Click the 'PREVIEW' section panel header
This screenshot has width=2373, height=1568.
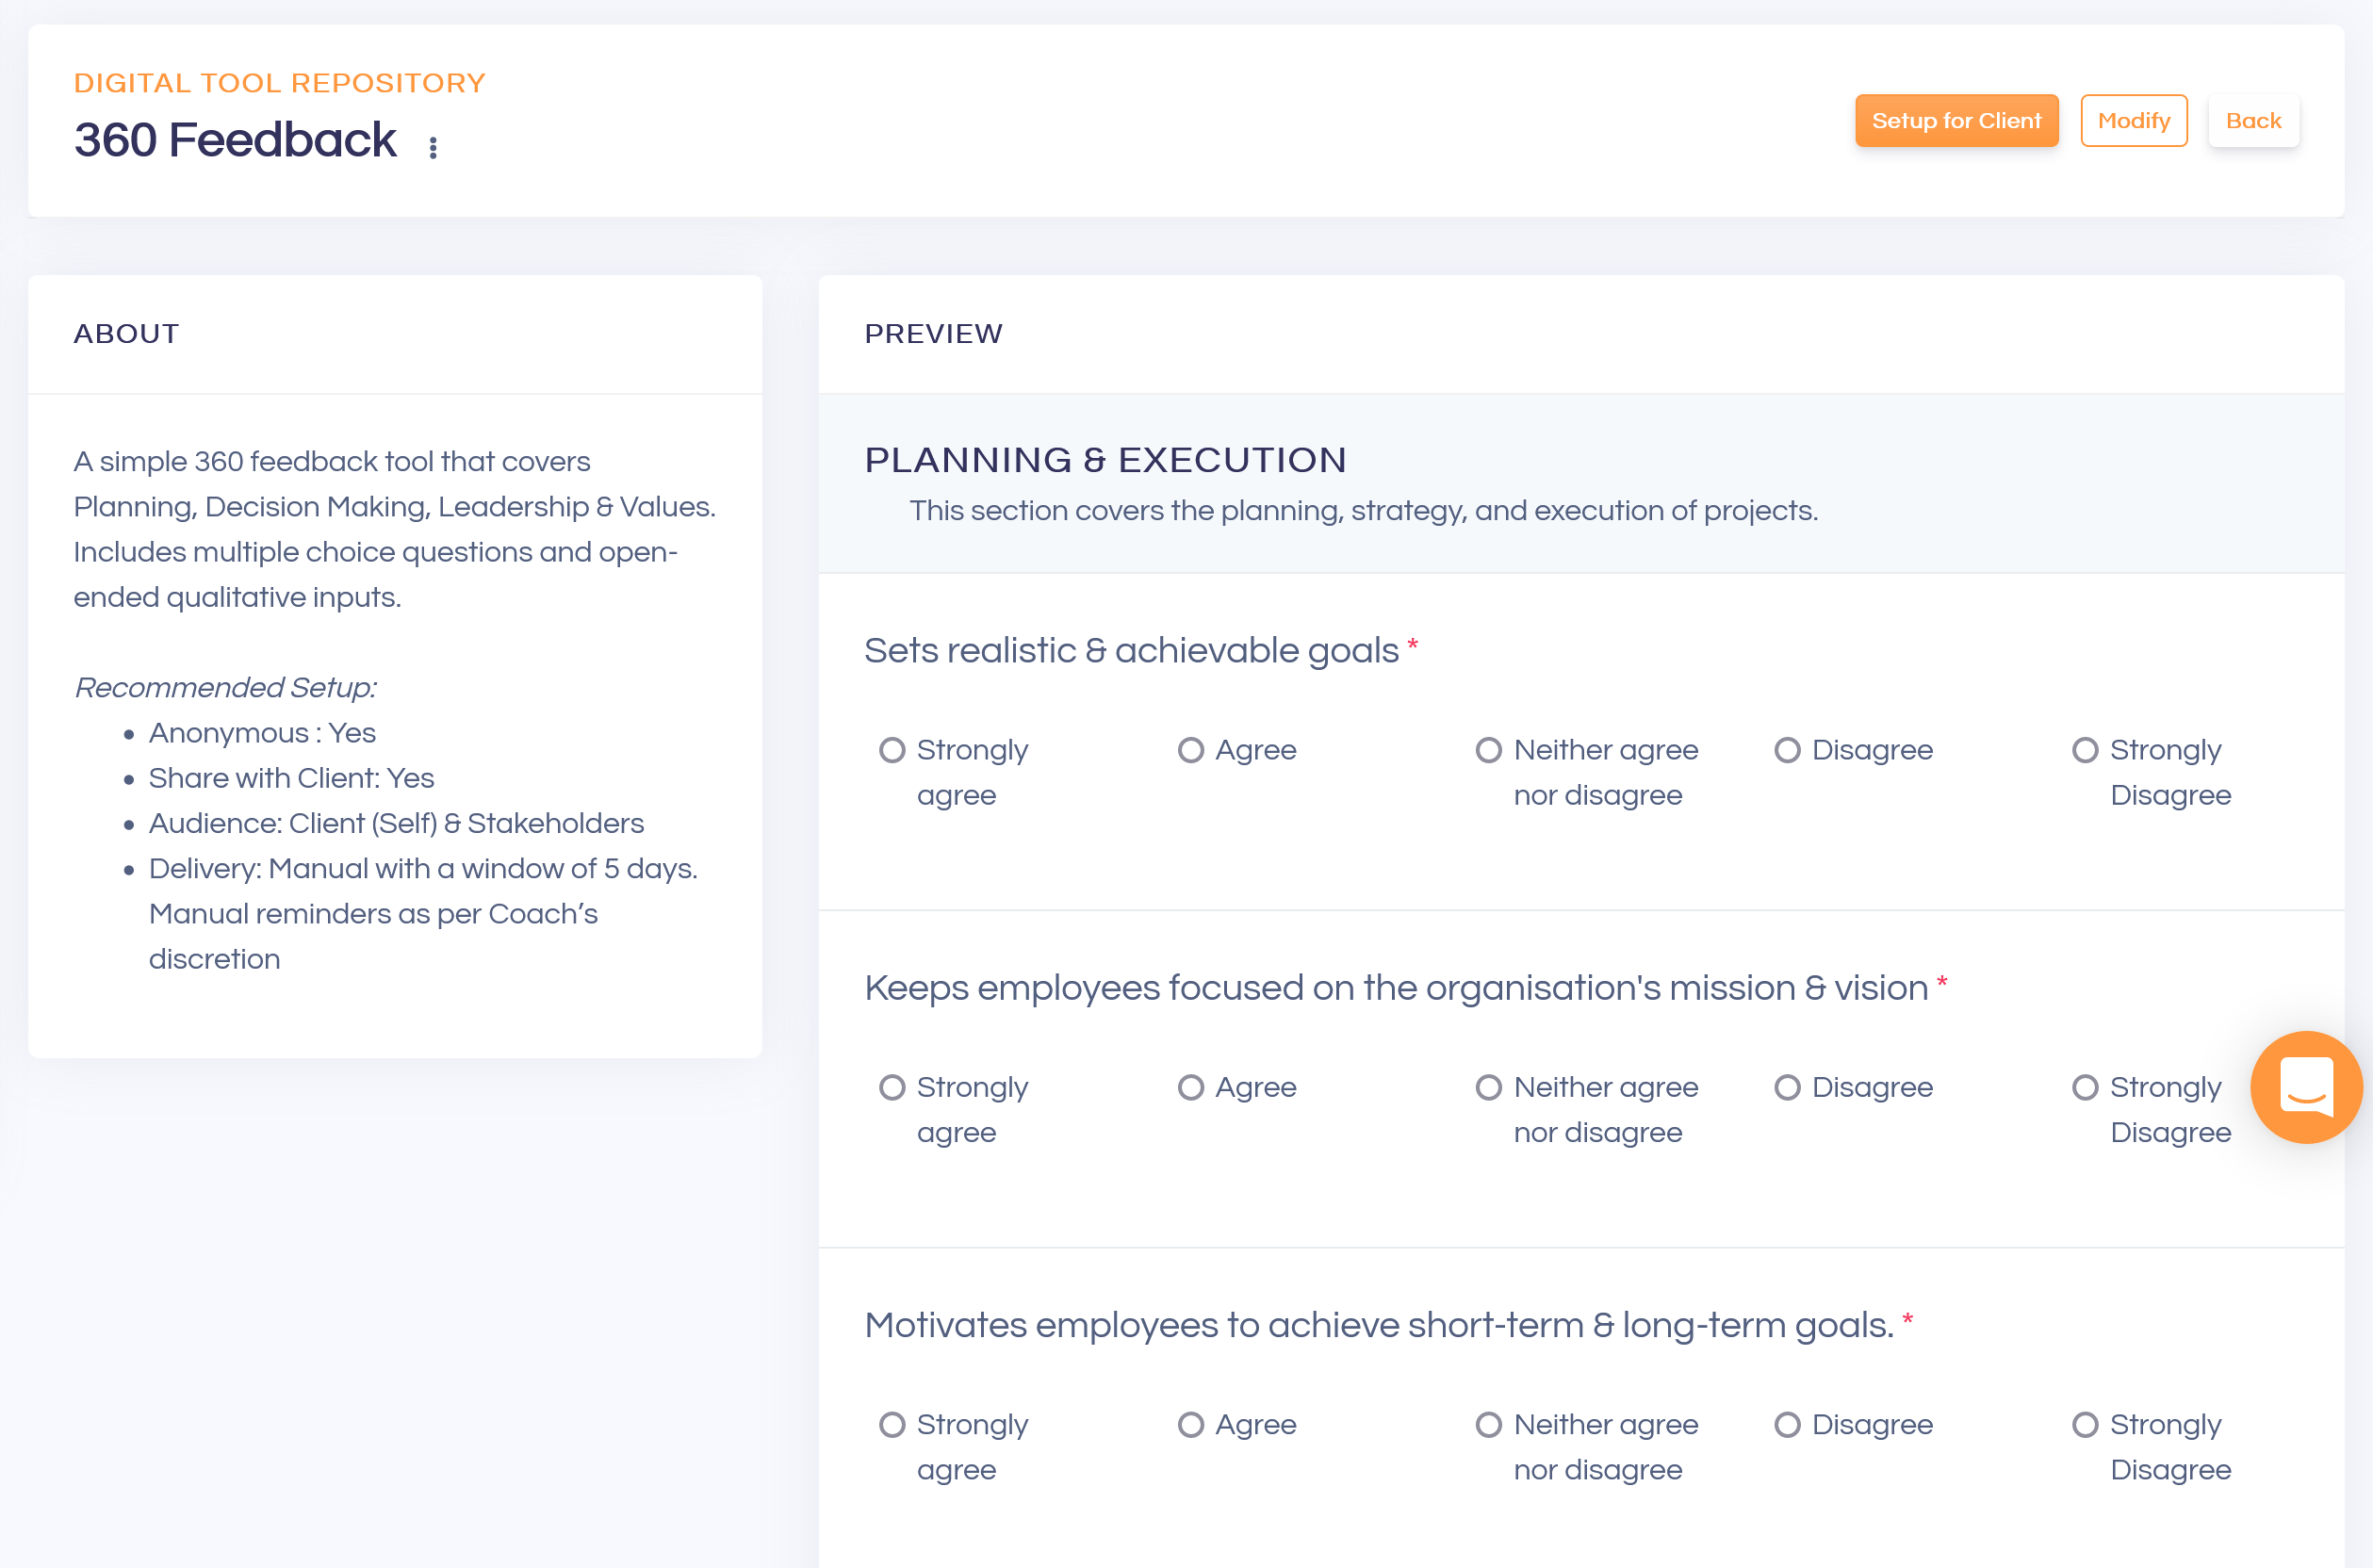tap(933, 333)
